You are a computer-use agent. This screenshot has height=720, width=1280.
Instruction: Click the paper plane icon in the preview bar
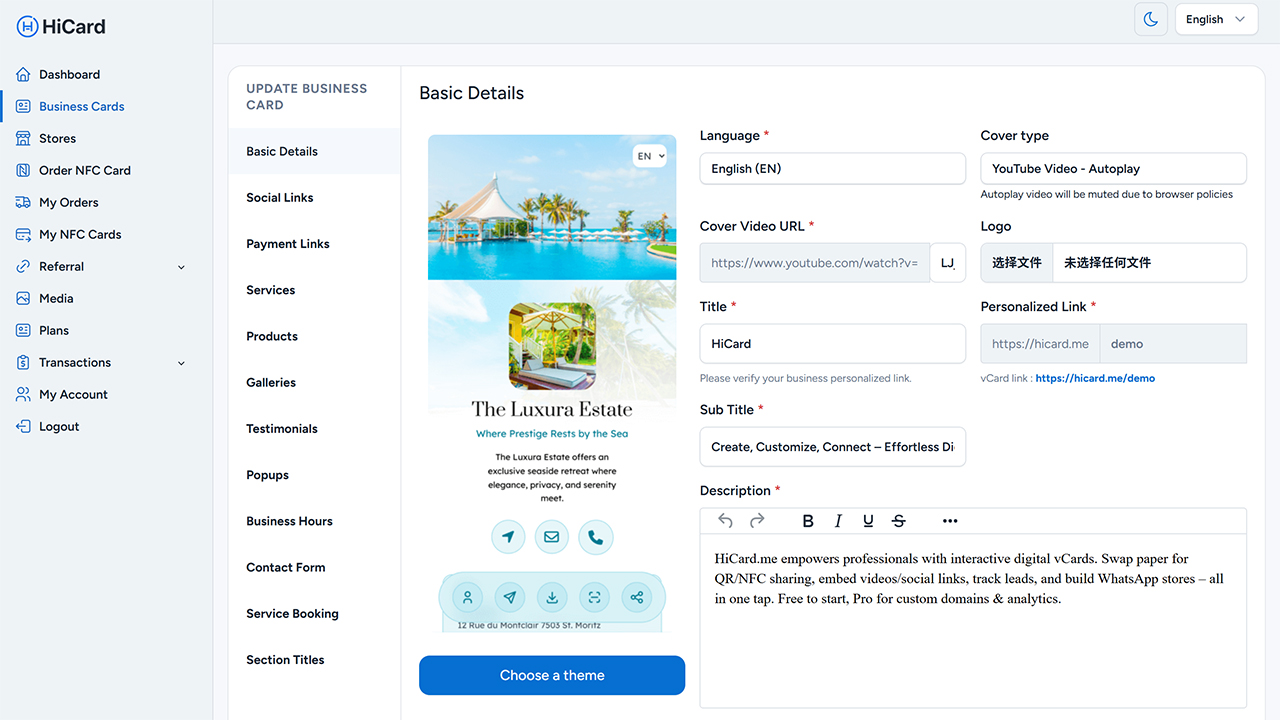pyautogui.click(x=510, y=598)
